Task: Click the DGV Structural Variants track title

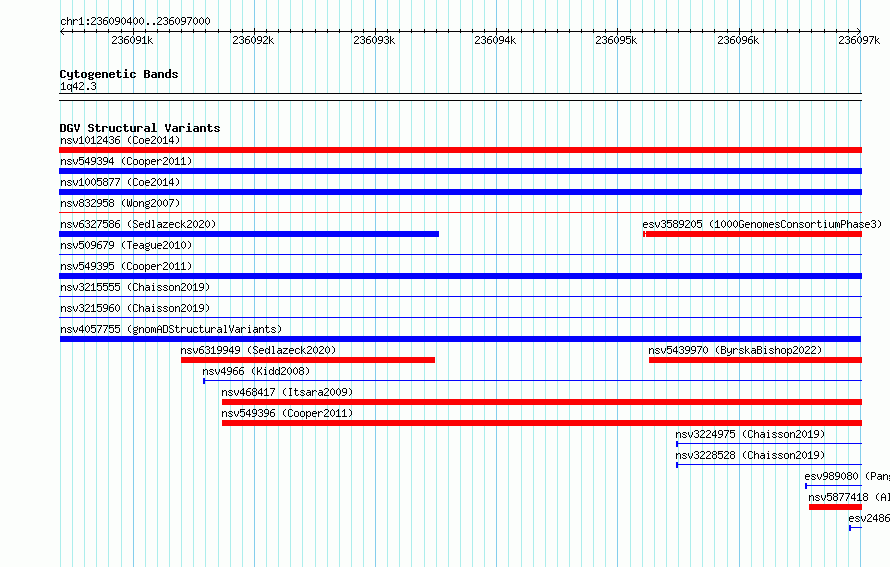Action: point(140,128)
